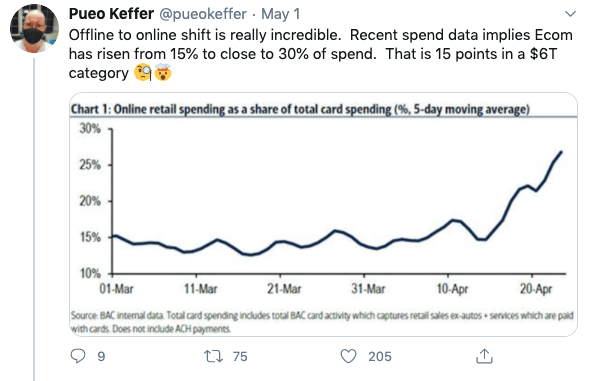The image size is (591, 381).
Task: Click the reply speech bubble icon
Action: [78, 356]
